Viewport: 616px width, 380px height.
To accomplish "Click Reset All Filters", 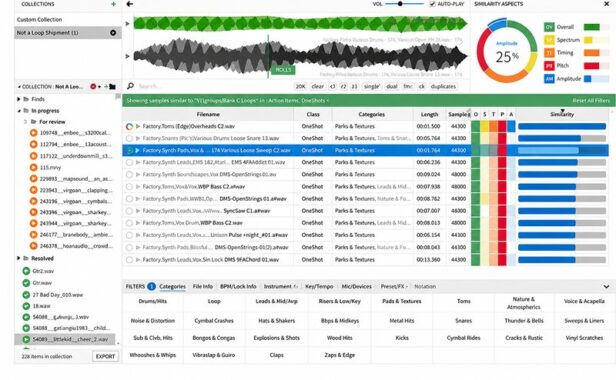I will tap(591, 101).
